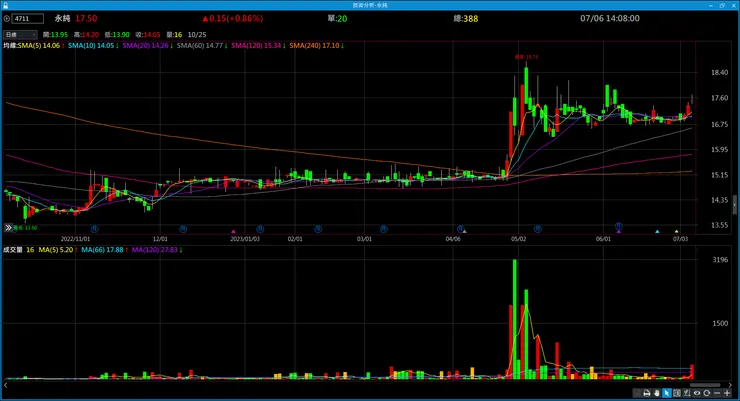Select the hand pan tool

656,393
